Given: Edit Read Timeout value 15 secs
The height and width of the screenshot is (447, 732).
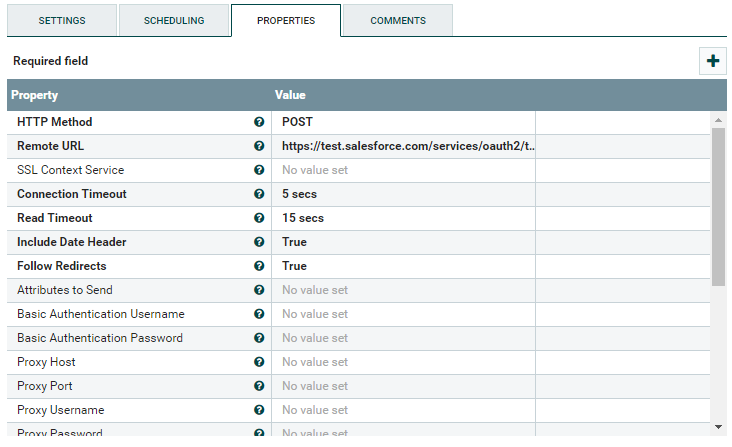Looking at the screenshot, I should tap(403, 218).
